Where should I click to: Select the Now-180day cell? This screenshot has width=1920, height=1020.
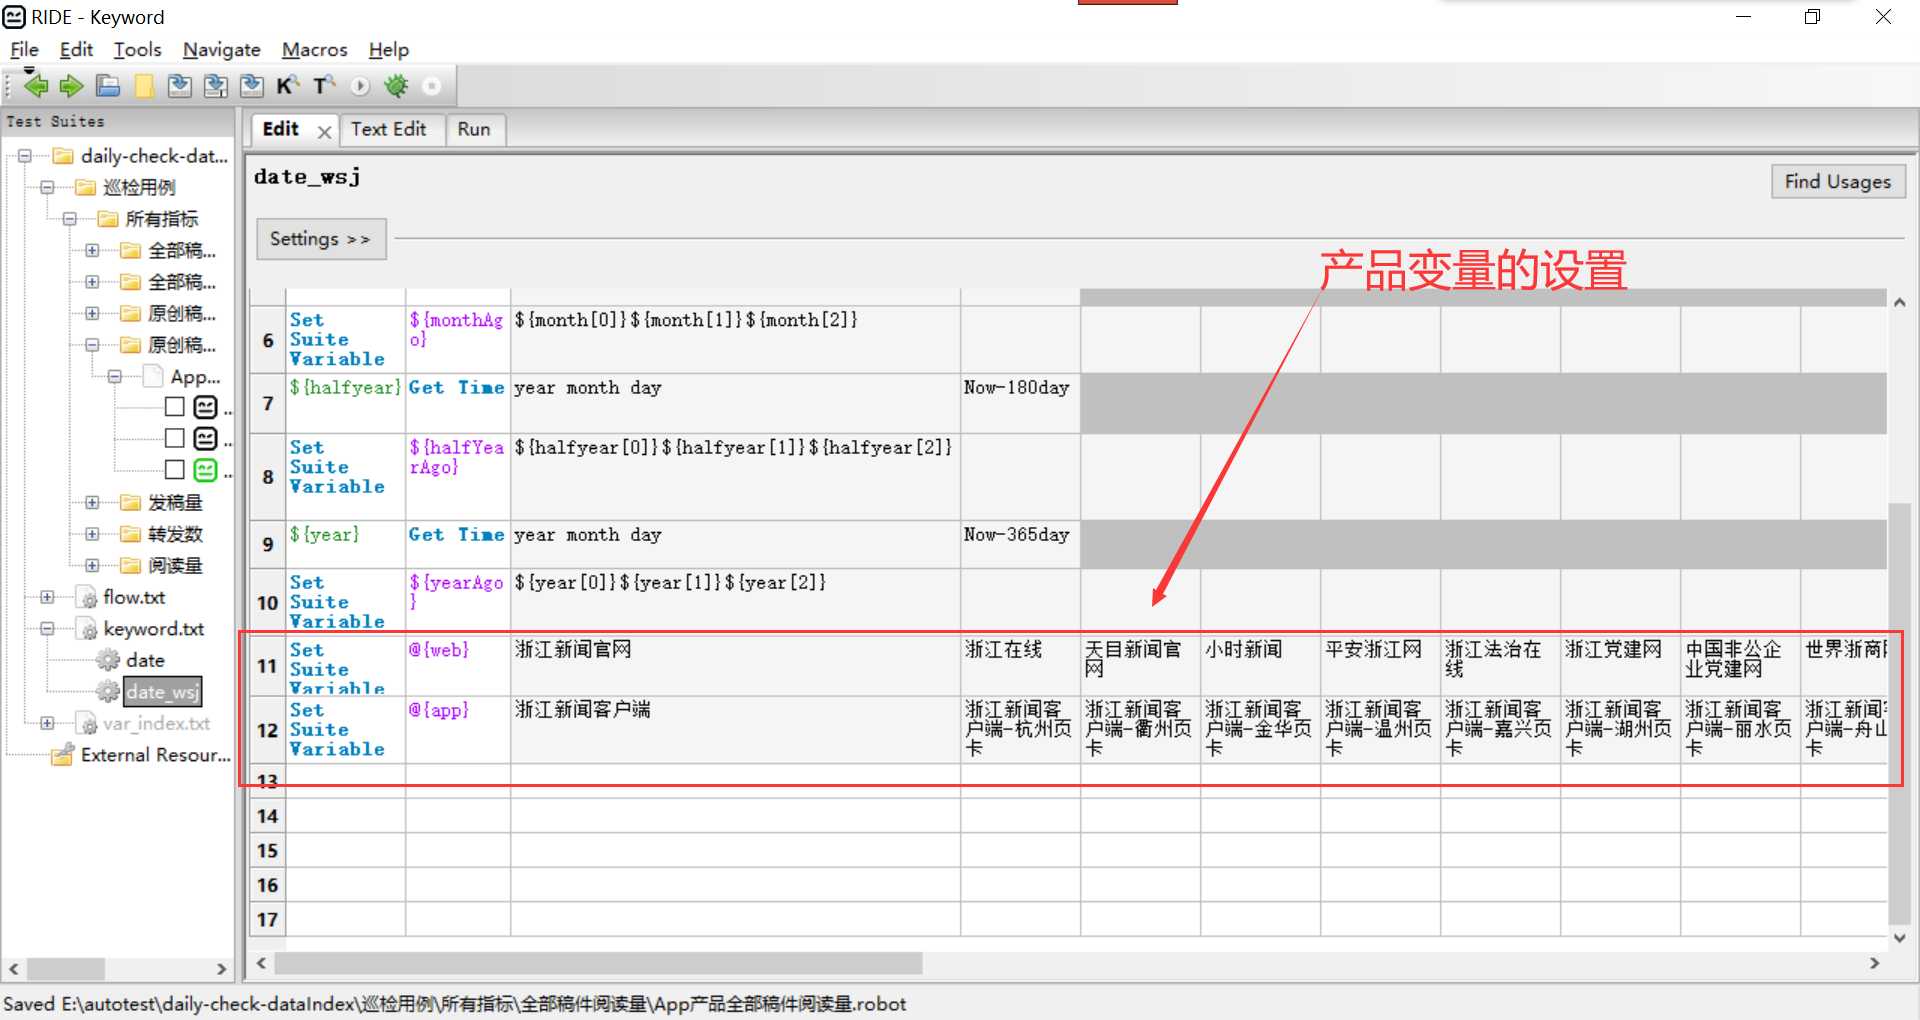[x=1020, y=404]
